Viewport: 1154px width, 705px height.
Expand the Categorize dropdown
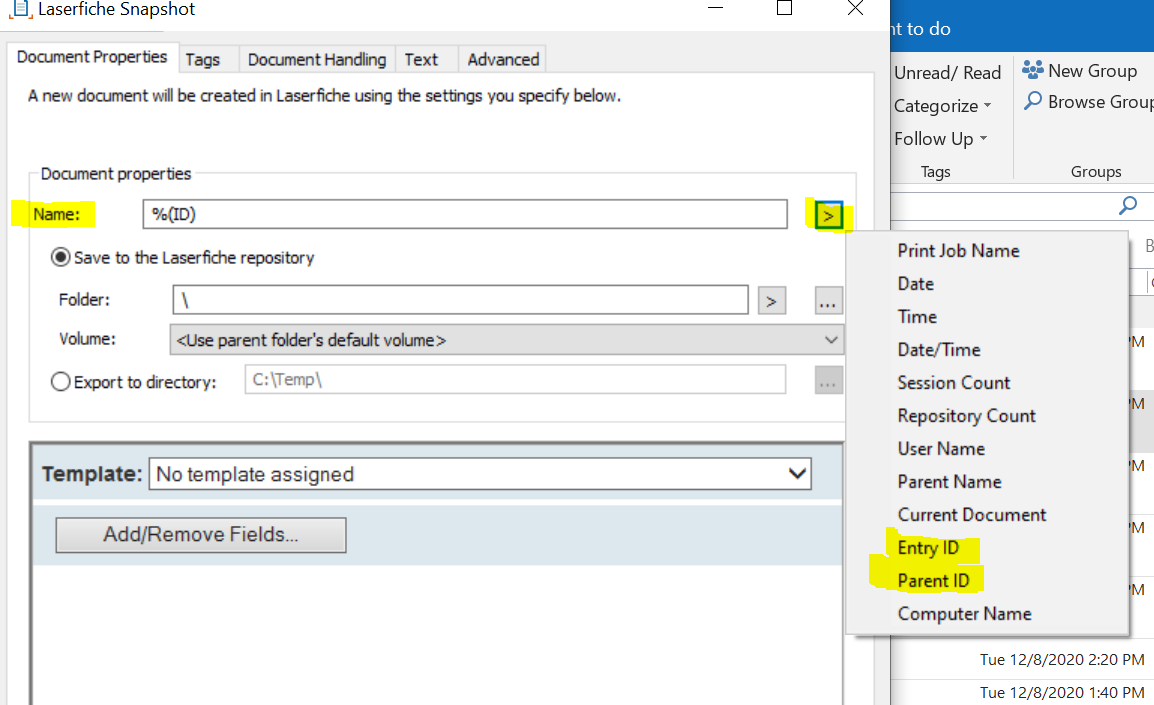tap(942, 106)
